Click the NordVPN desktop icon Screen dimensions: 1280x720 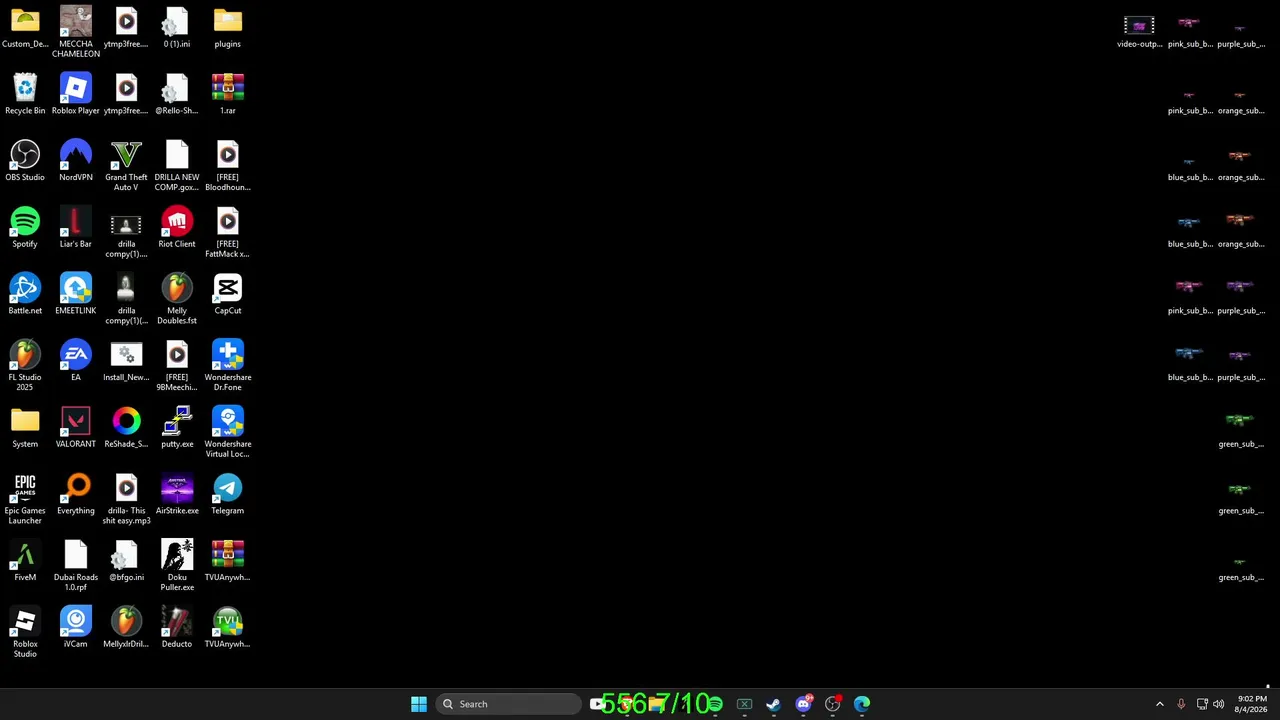tap(76, 161)
